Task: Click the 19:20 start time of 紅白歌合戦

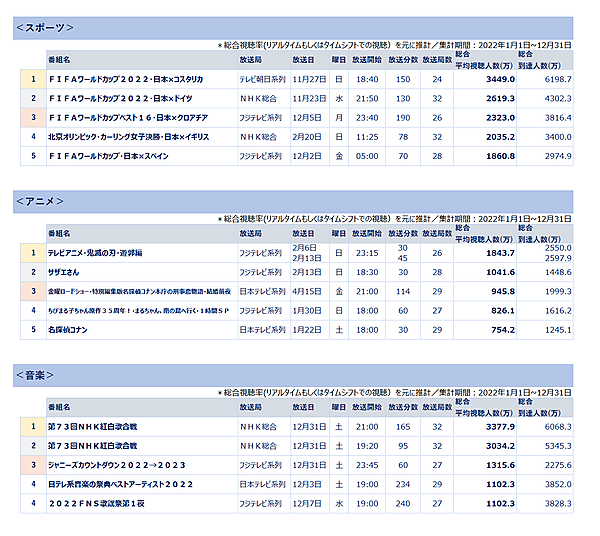Action: pos(367,446)
